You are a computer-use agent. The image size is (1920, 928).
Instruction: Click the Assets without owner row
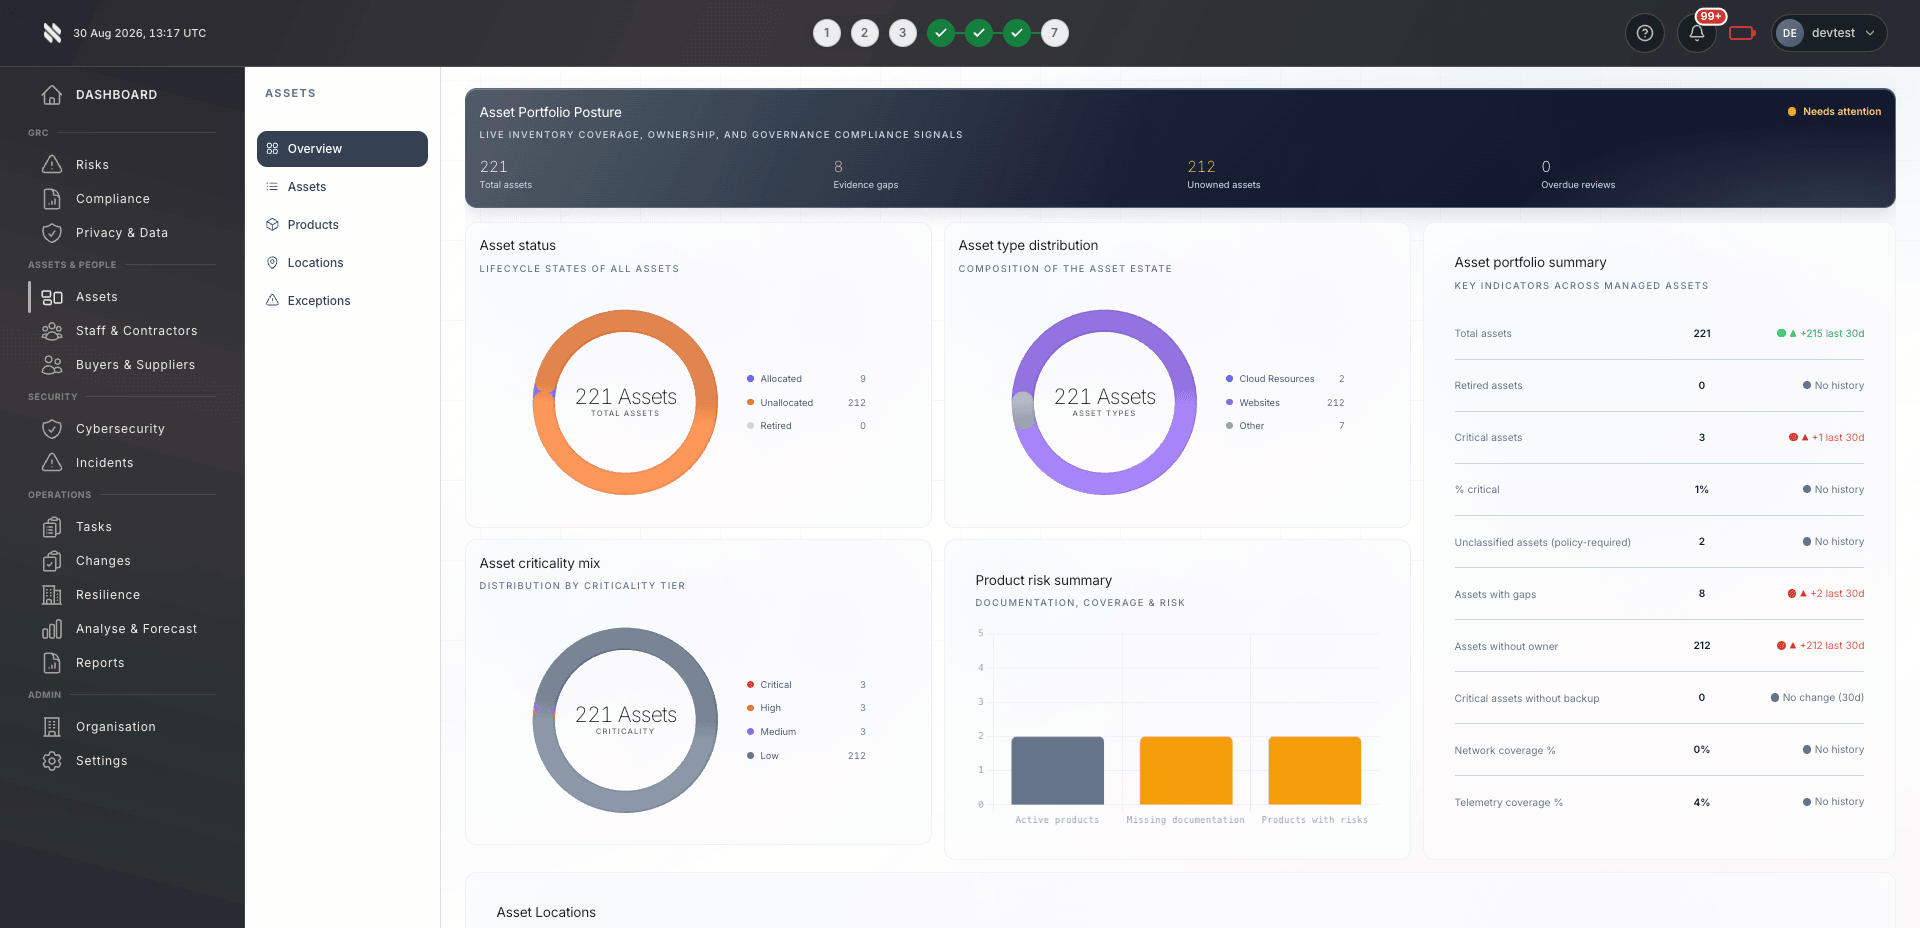(1659, 646)
